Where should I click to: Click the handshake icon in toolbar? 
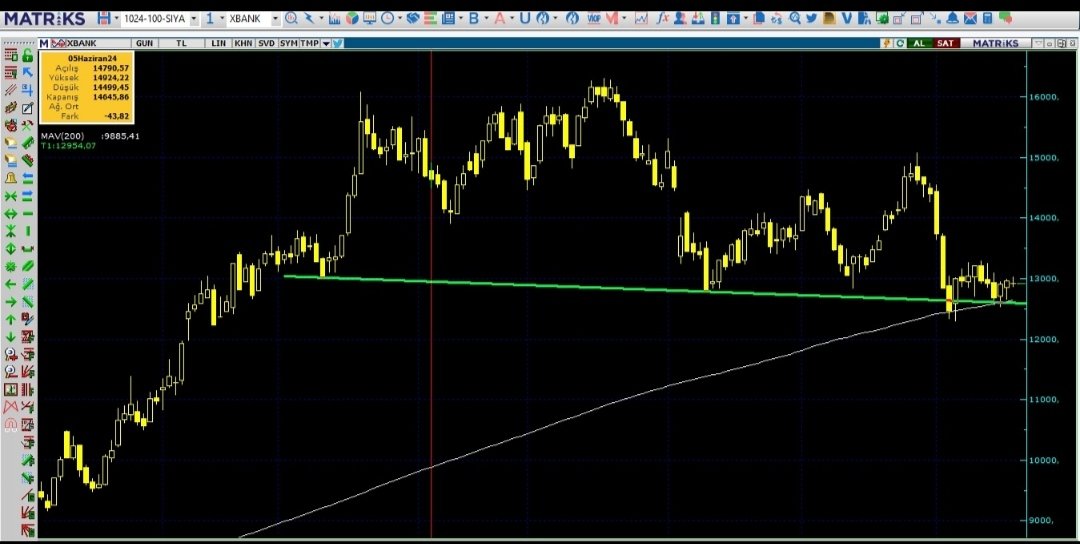tap(413, 19)
